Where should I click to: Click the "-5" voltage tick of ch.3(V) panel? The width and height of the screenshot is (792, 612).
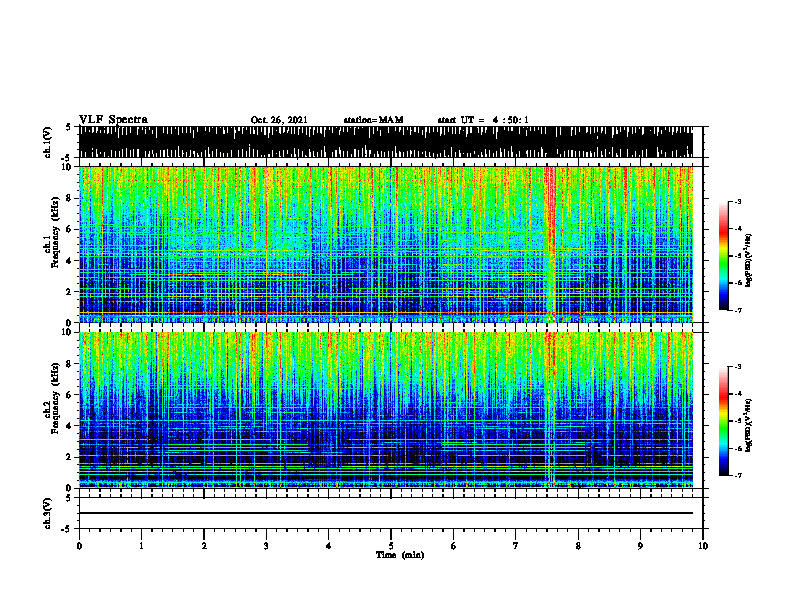[x=67, y=529]
